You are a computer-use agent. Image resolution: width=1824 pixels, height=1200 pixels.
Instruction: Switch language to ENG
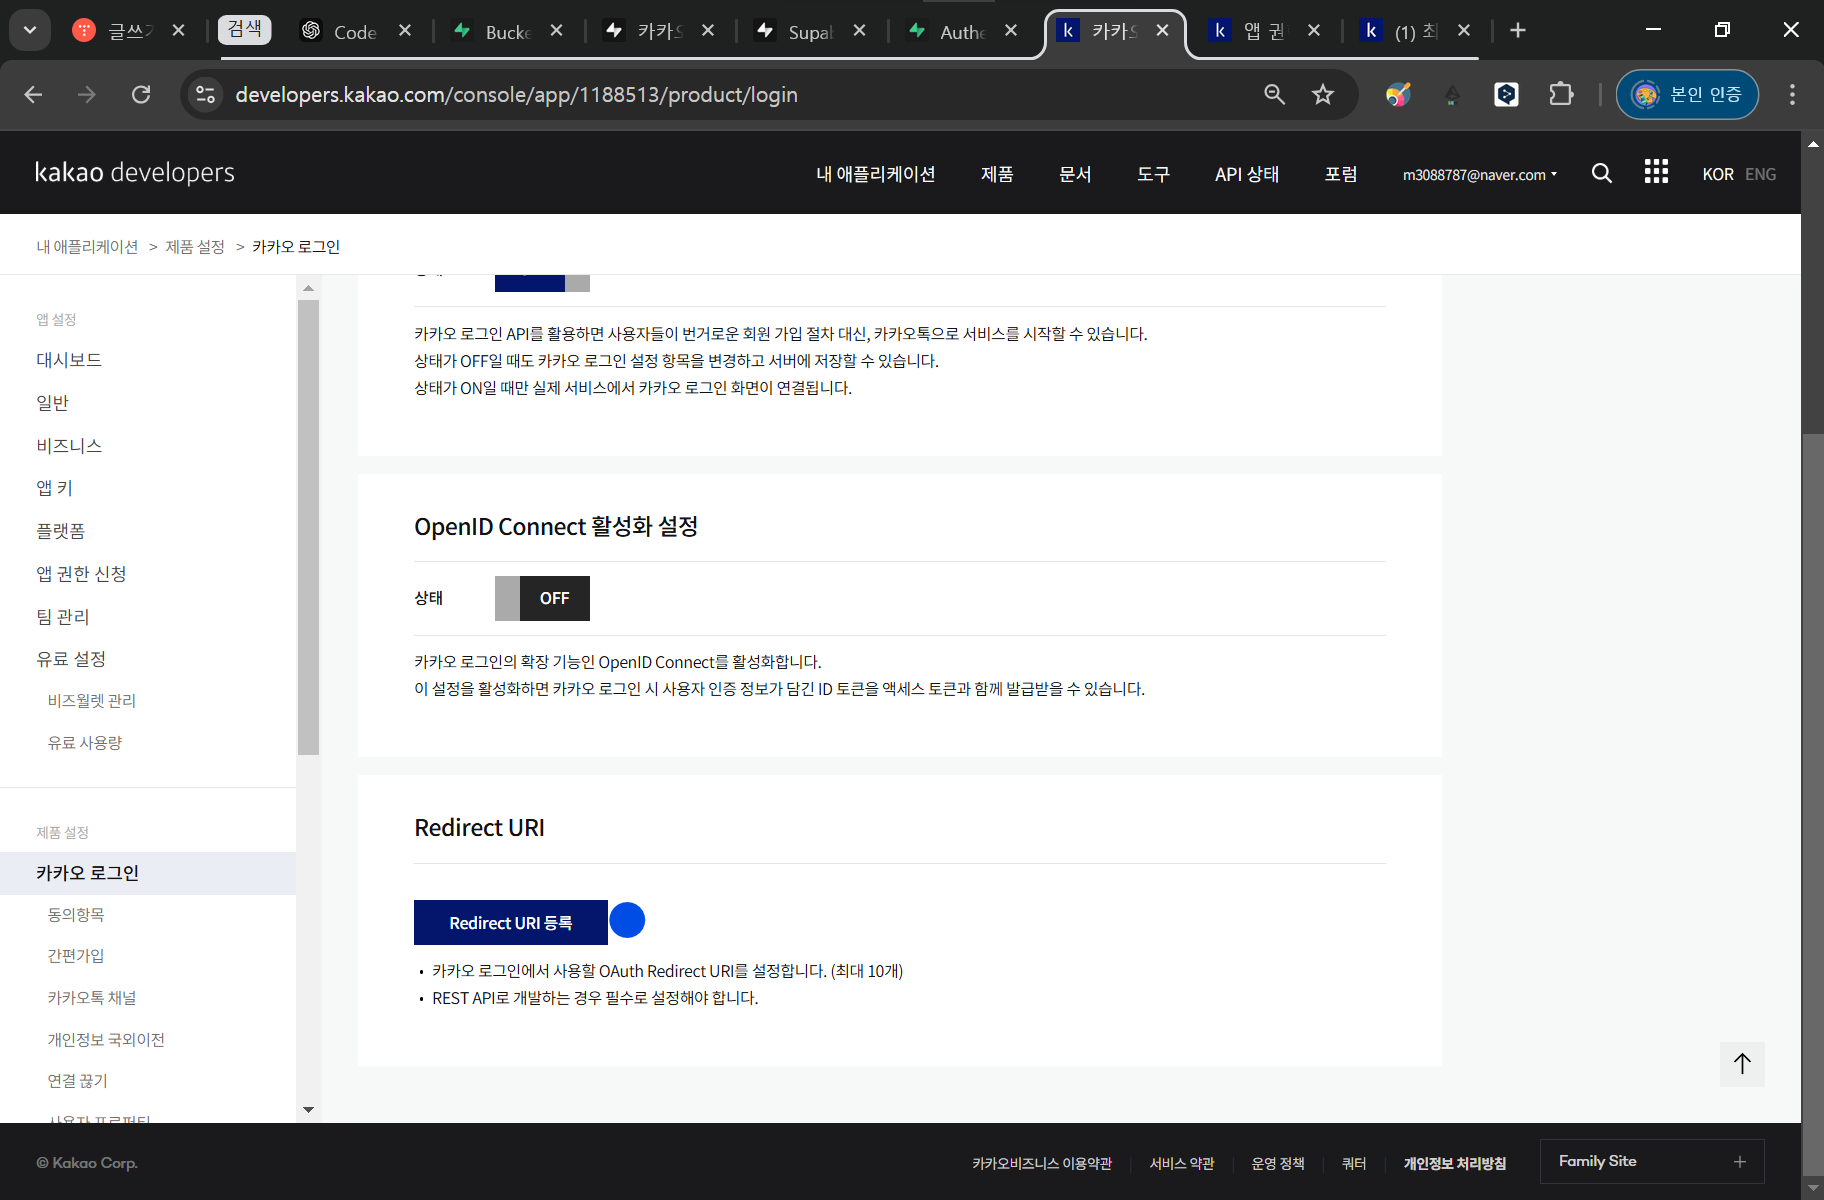[x=1760, y=174]
